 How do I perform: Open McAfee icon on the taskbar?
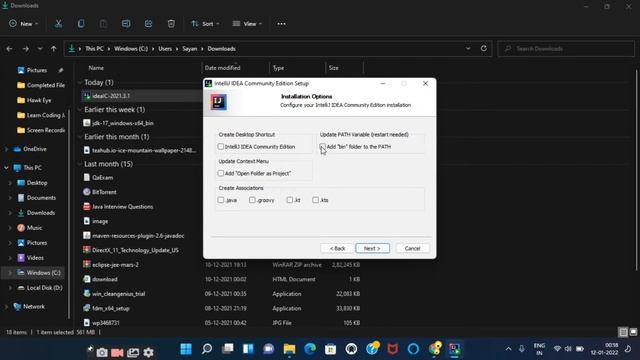pyautogui.click(x=393, y=349)
